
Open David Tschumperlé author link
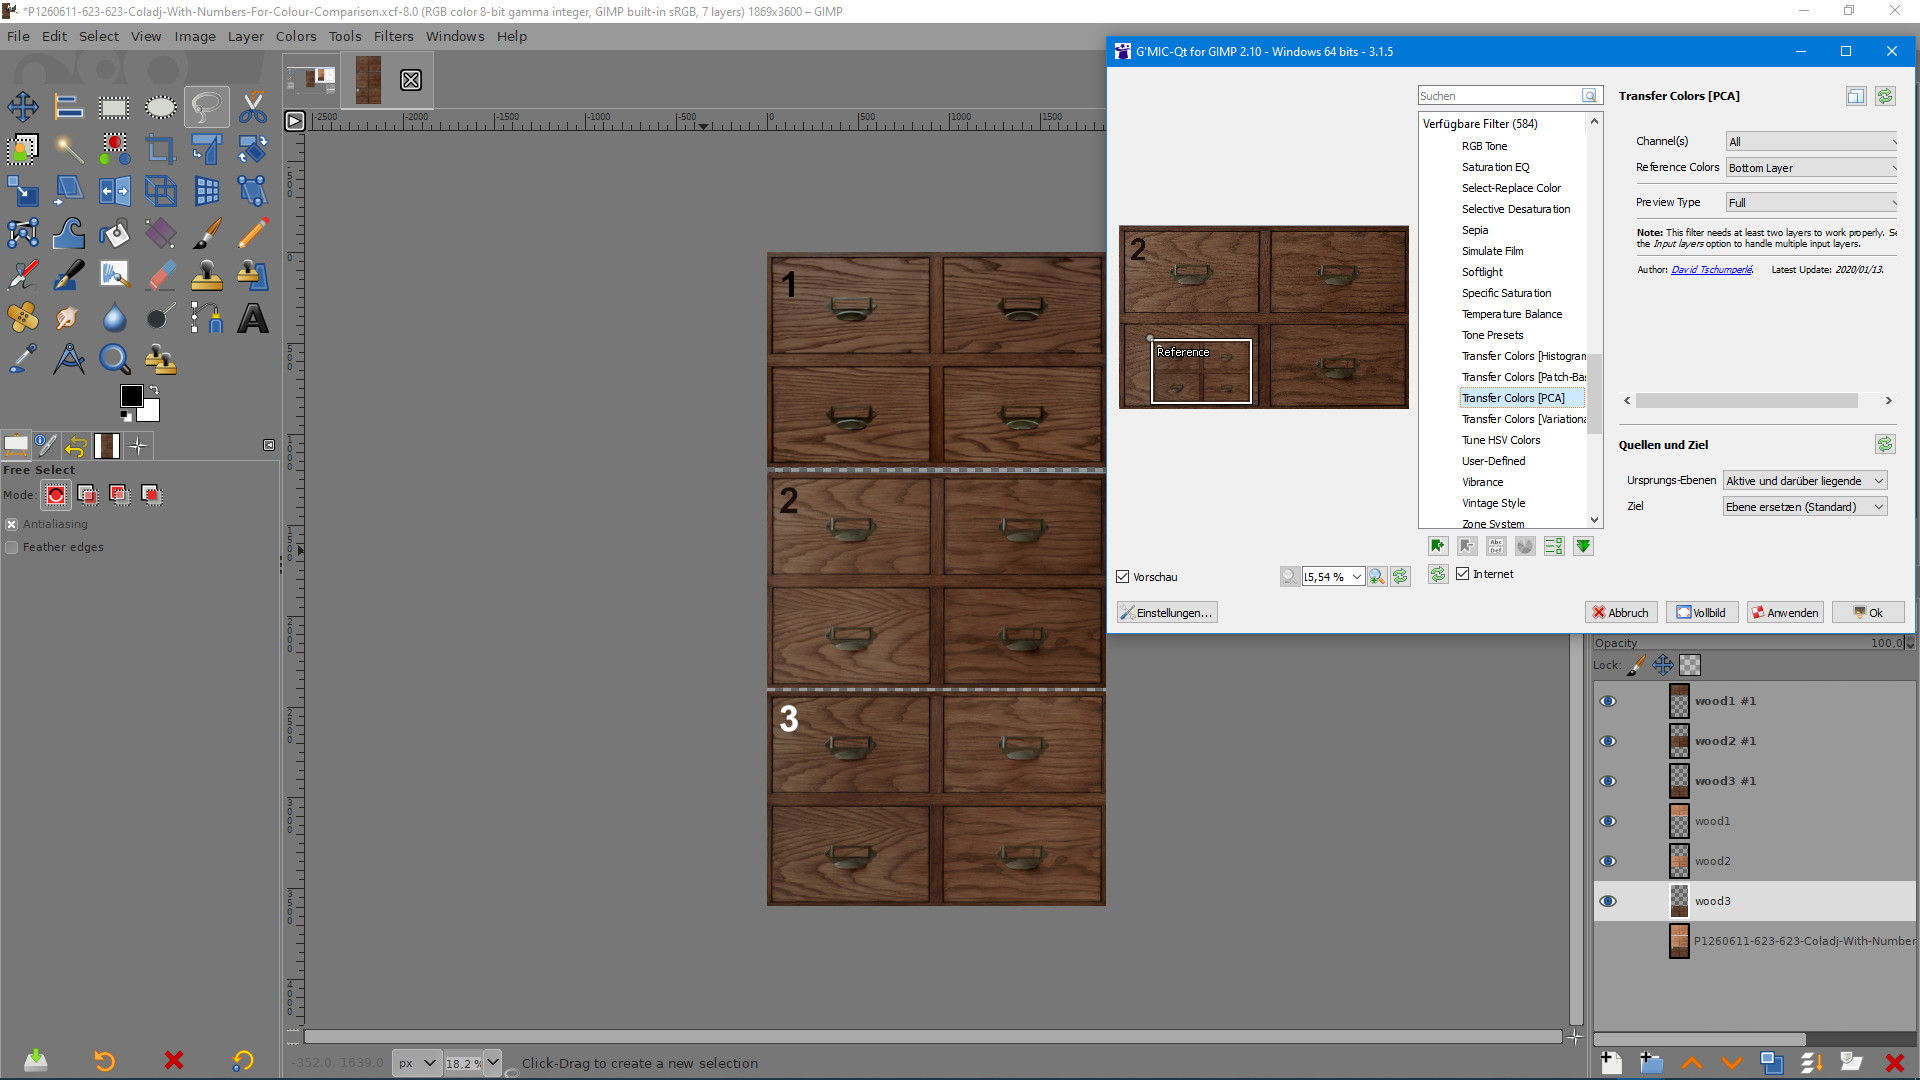1711,270
